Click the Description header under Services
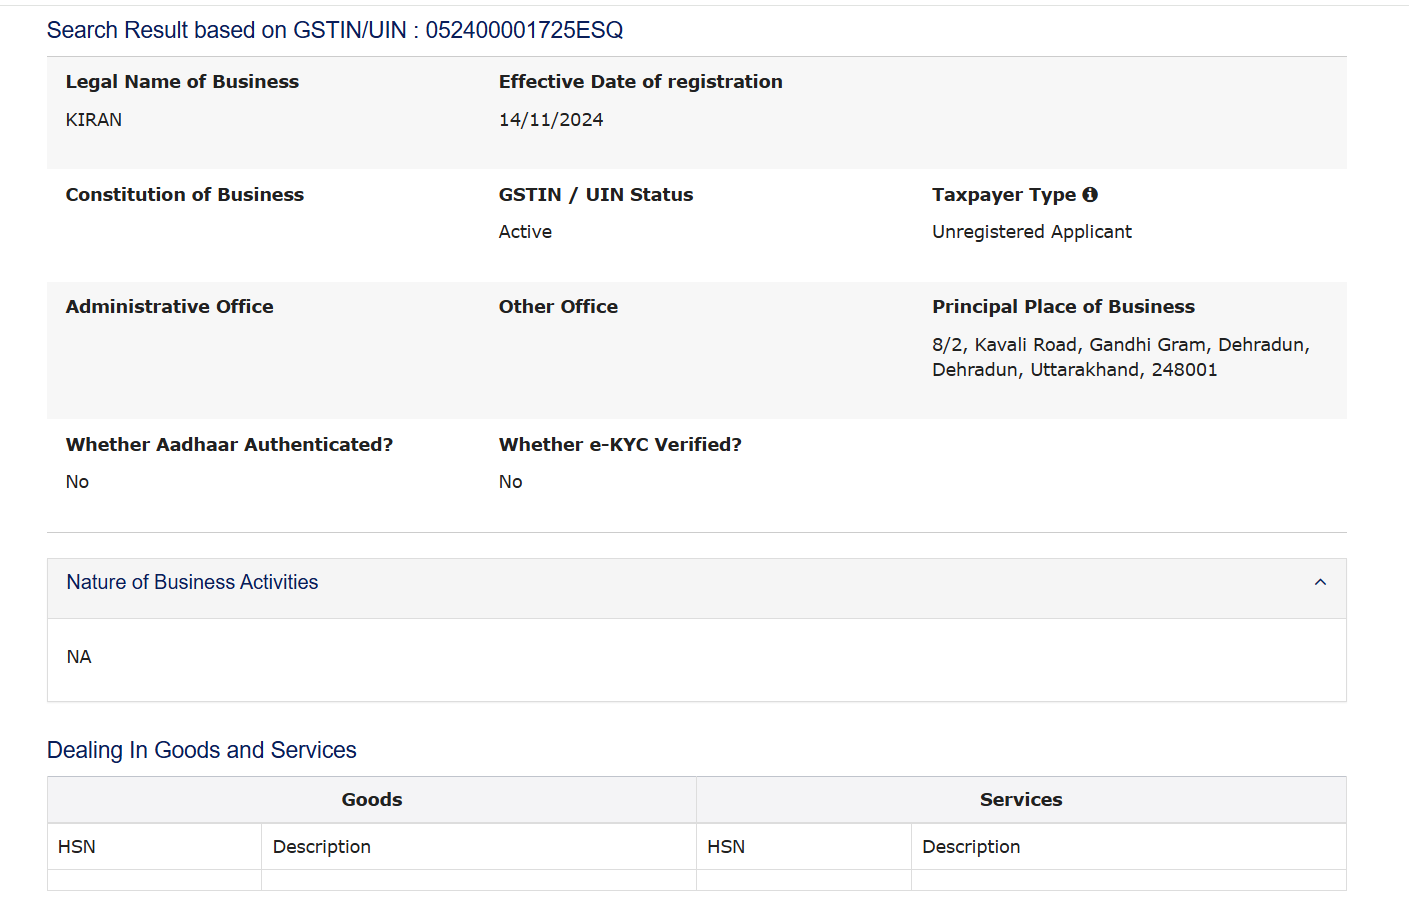 [x=971, y=847]
